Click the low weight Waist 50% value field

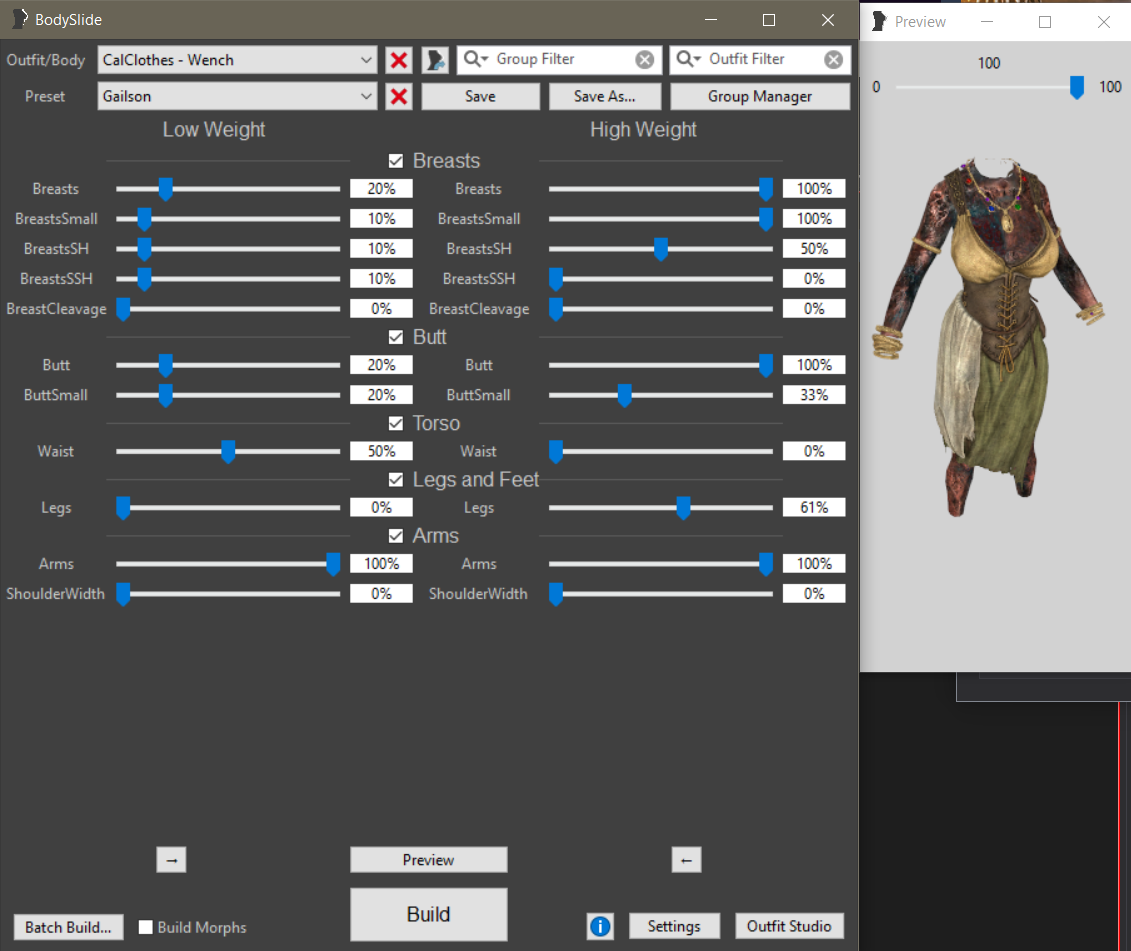tap(381, 452)
